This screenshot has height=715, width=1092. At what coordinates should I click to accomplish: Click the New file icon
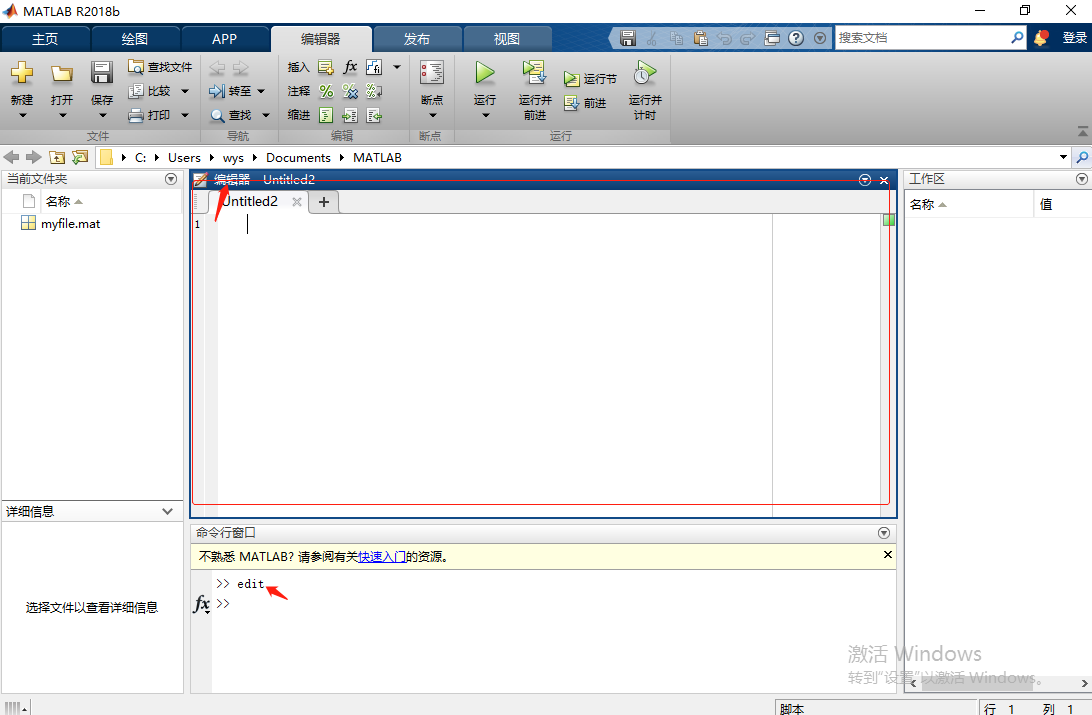tap(22, 73)
